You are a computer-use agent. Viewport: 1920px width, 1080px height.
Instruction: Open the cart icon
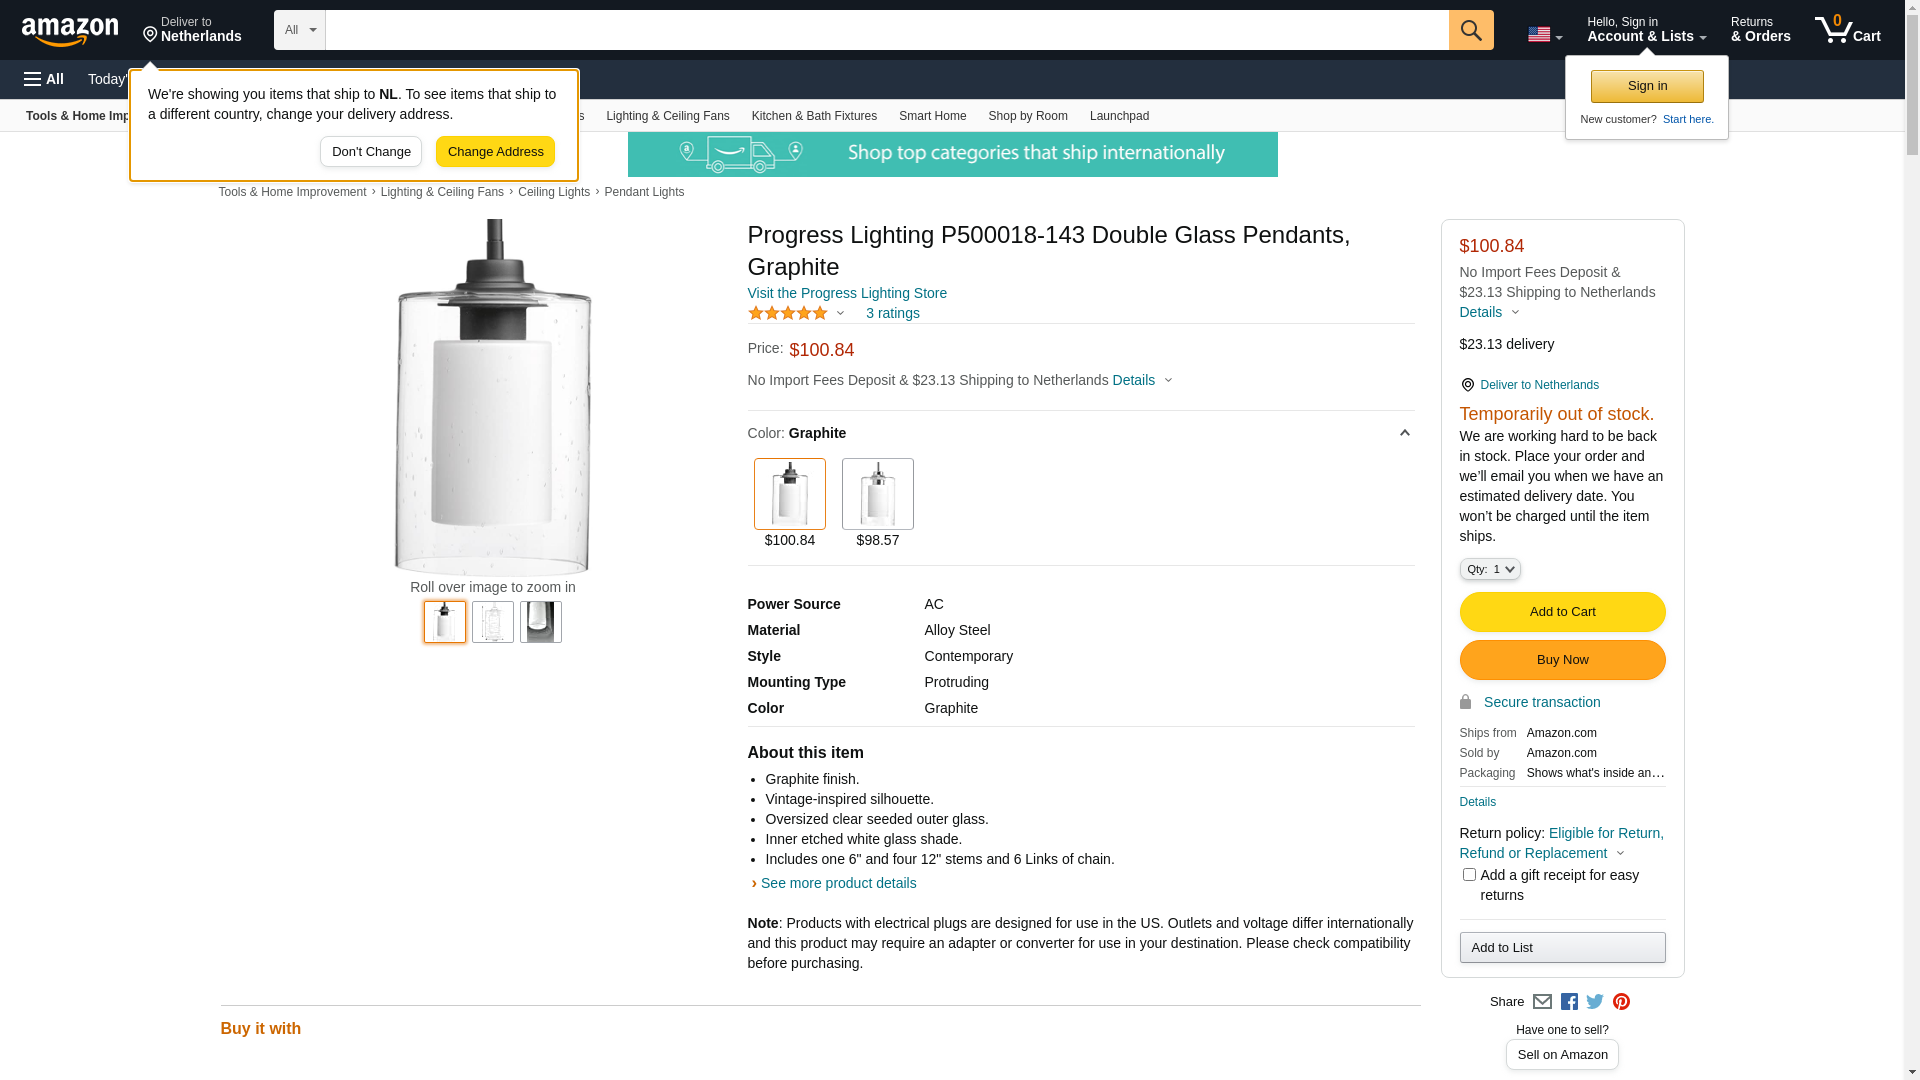pyautogui.click(x=1847, y=30)
